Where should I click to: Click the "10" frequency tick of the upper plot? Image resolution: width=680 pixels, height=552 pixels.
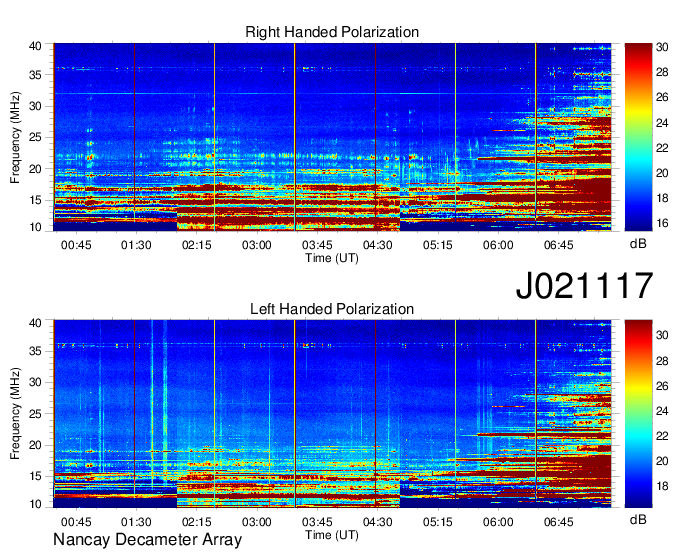pos(35,227)
